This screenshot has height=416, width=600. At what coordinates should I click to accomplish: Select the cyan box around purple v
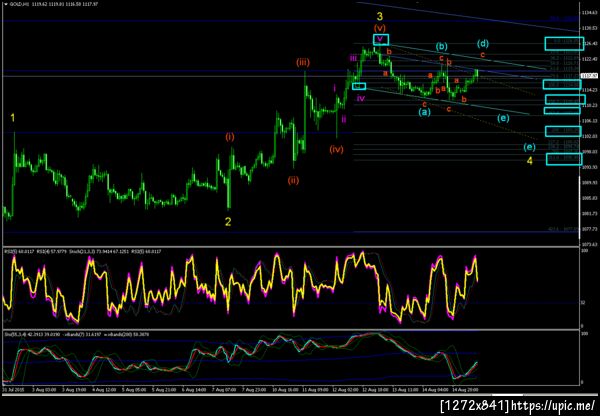point(381,39)
